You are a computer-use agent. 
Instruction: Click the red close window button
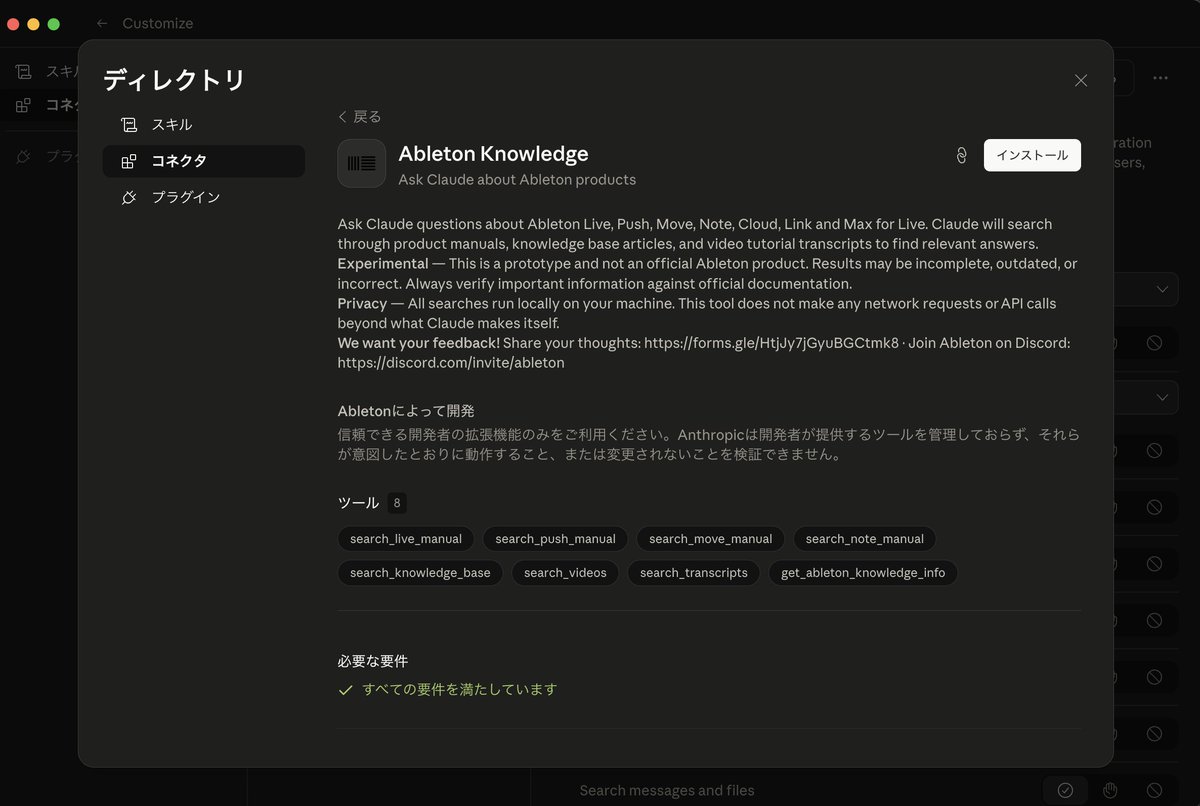click(13, 24)
